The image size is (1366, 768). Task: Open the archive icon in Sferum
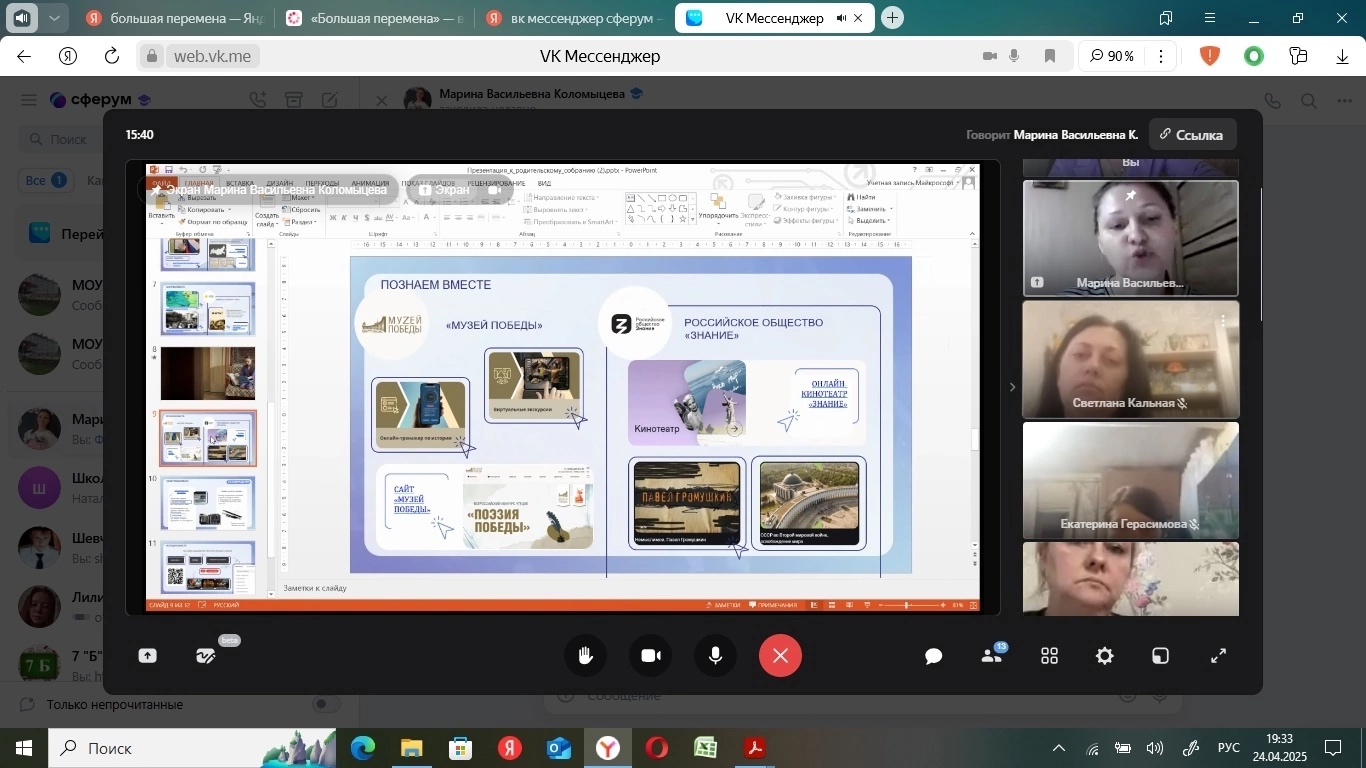(293, 100)
